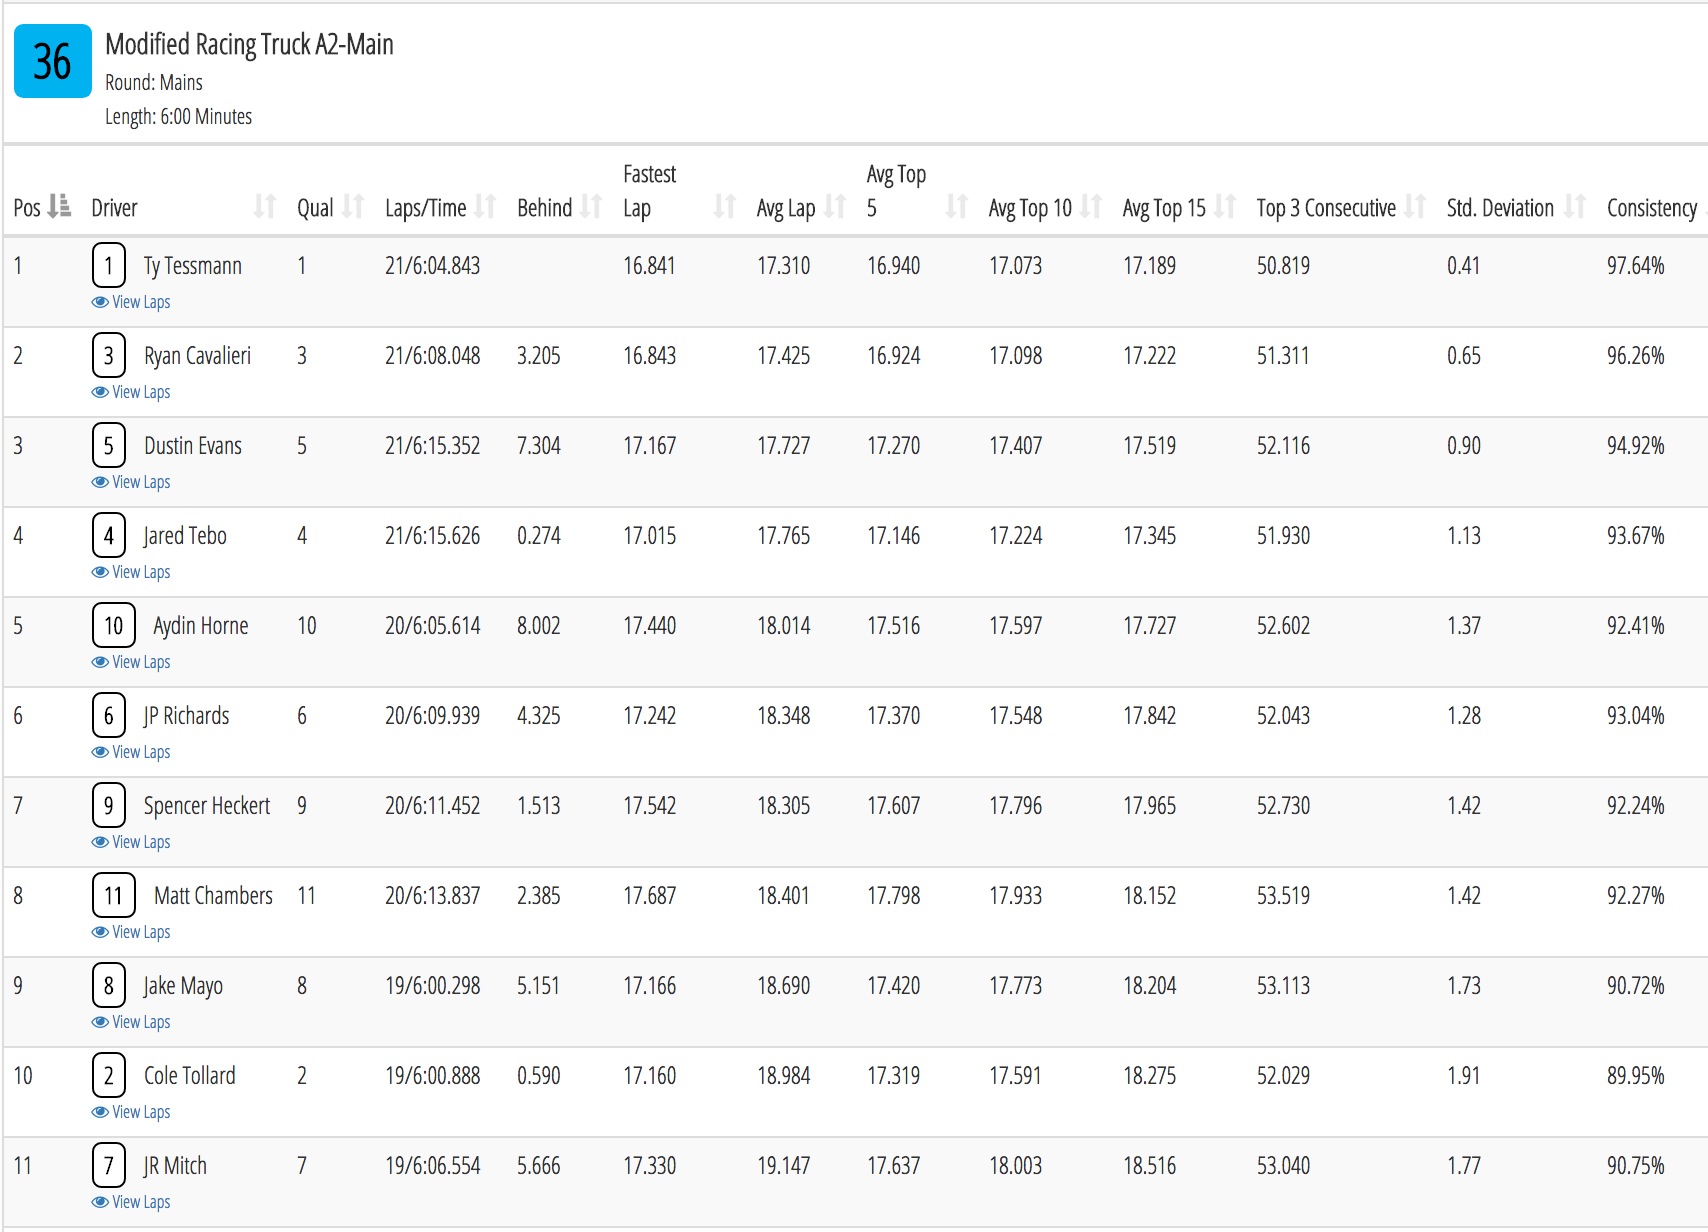Viewport: 1708px width, 1232px height.
Task: Click the Driver column header text
Action: 114,208
